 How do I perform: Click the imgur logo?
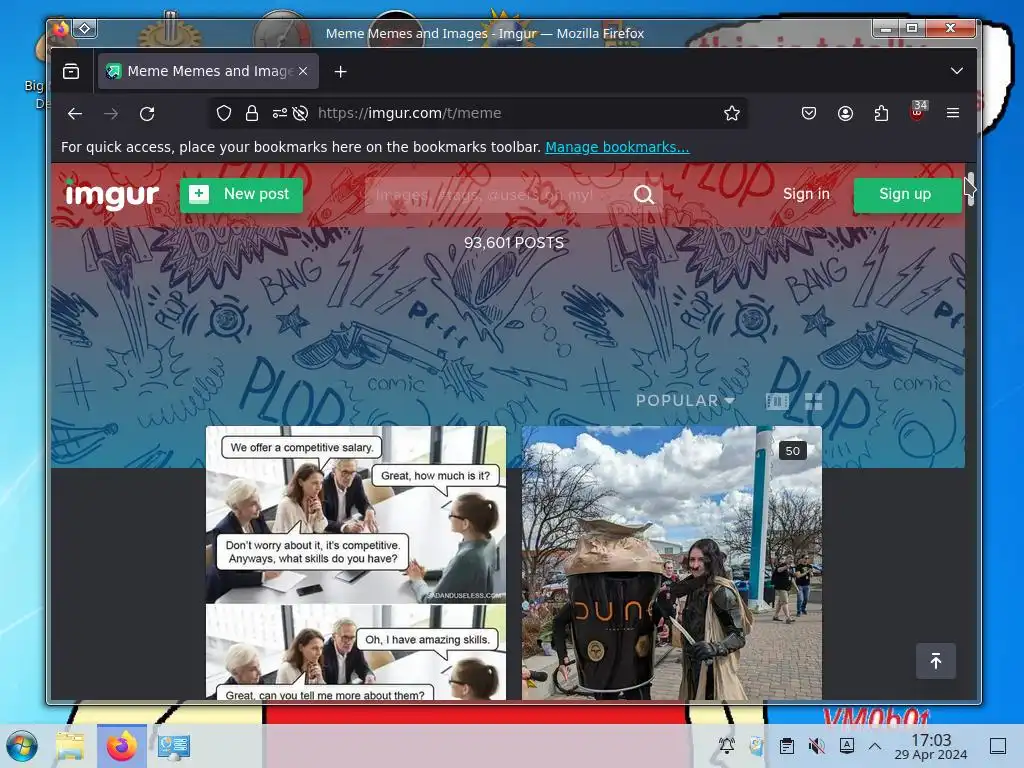click(112, 195)
